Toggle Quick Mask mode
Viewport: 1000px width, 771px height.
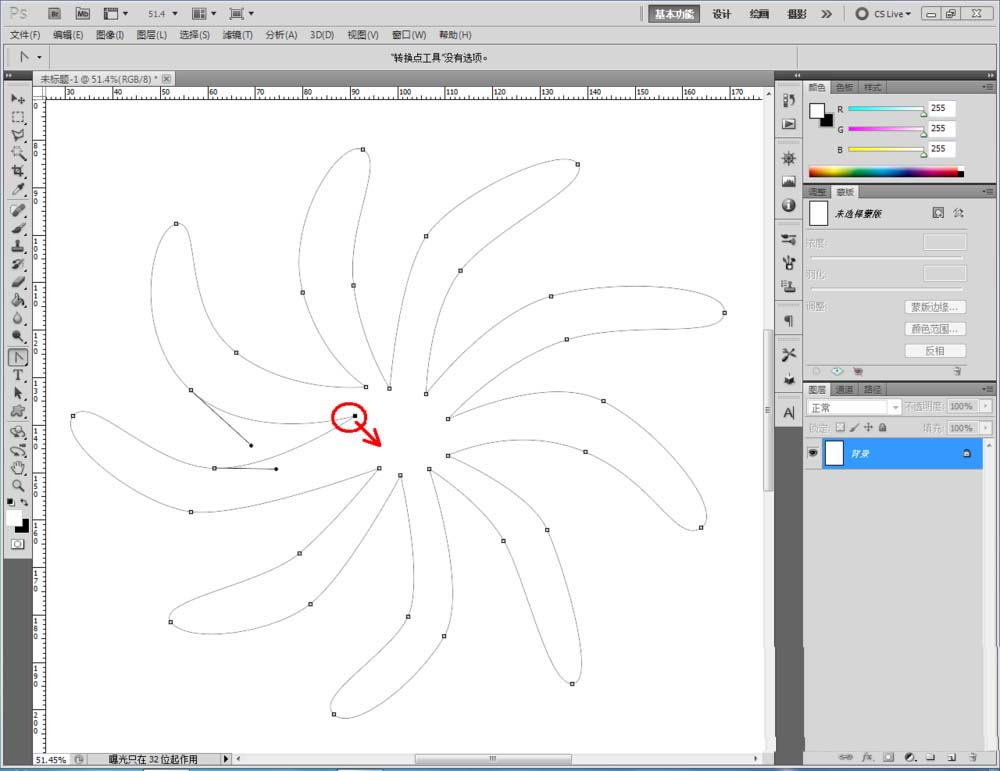click(x=18, y=544)
